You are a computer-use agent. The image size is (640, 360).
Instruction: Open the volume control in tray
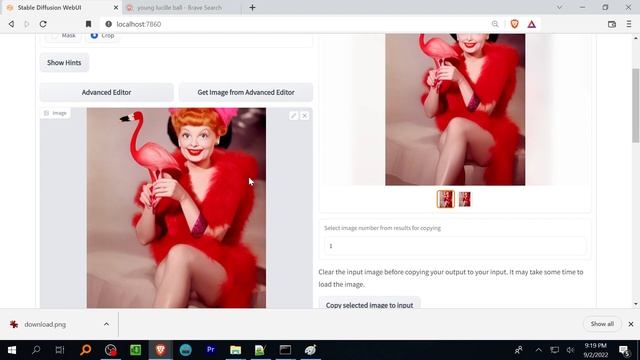pyautogui.click(x=570, y=350)
